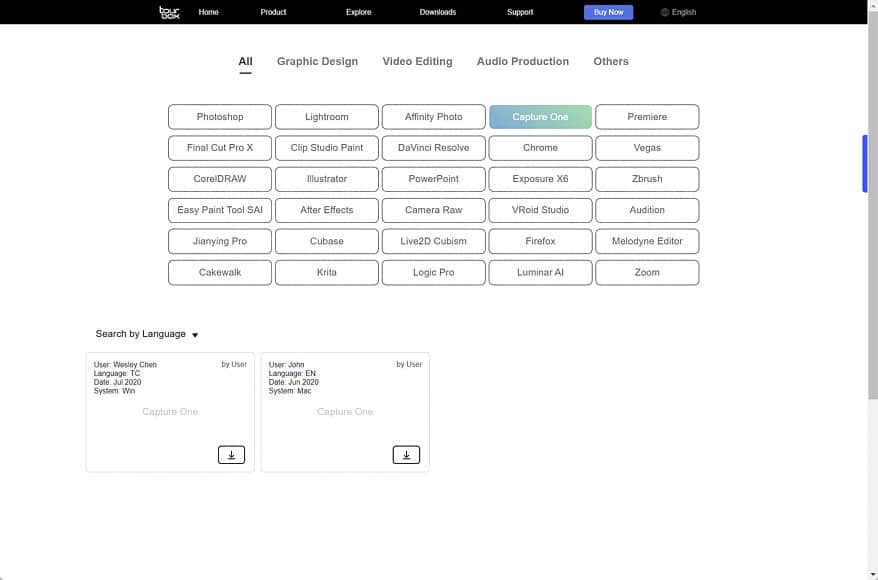Download John's Capture One preset
Screen dimensions: 878x580
coord(406,455)
